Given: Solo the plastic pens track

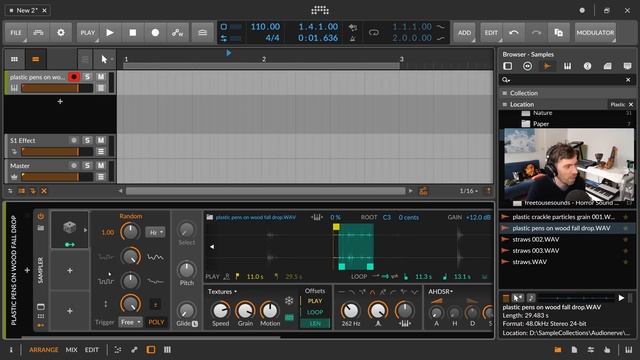Looking at the screenshot, I should [x=87, y=77].
